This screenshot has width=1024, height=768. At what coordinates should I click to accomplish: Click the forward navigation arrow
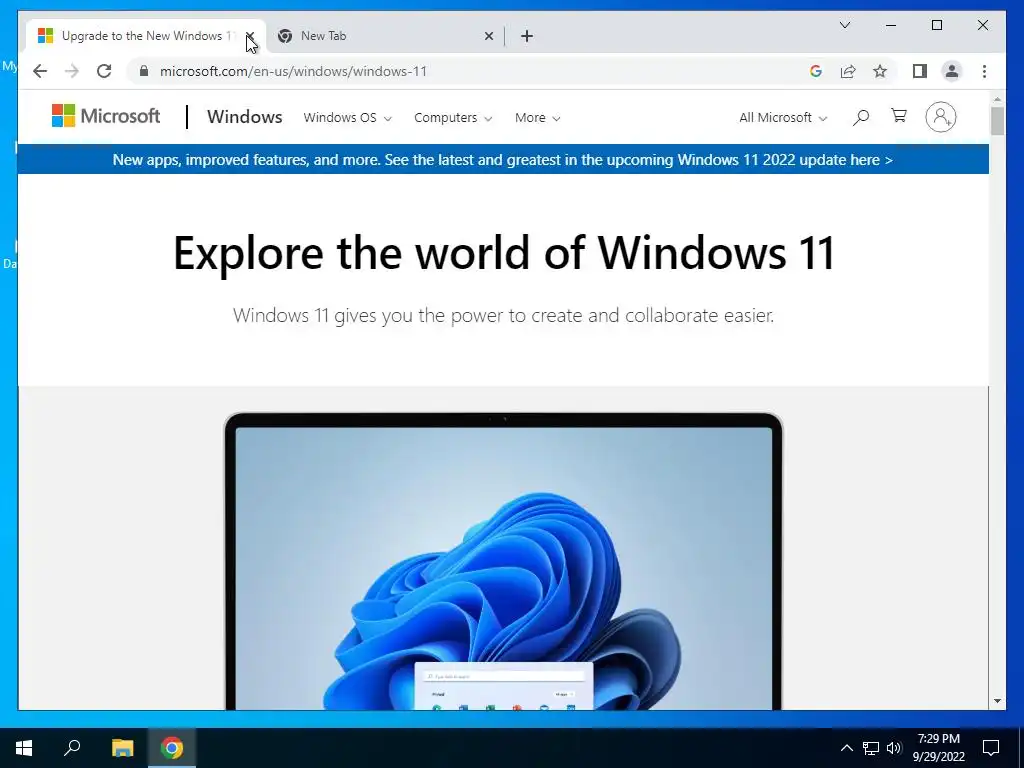[x=71, y=71]
